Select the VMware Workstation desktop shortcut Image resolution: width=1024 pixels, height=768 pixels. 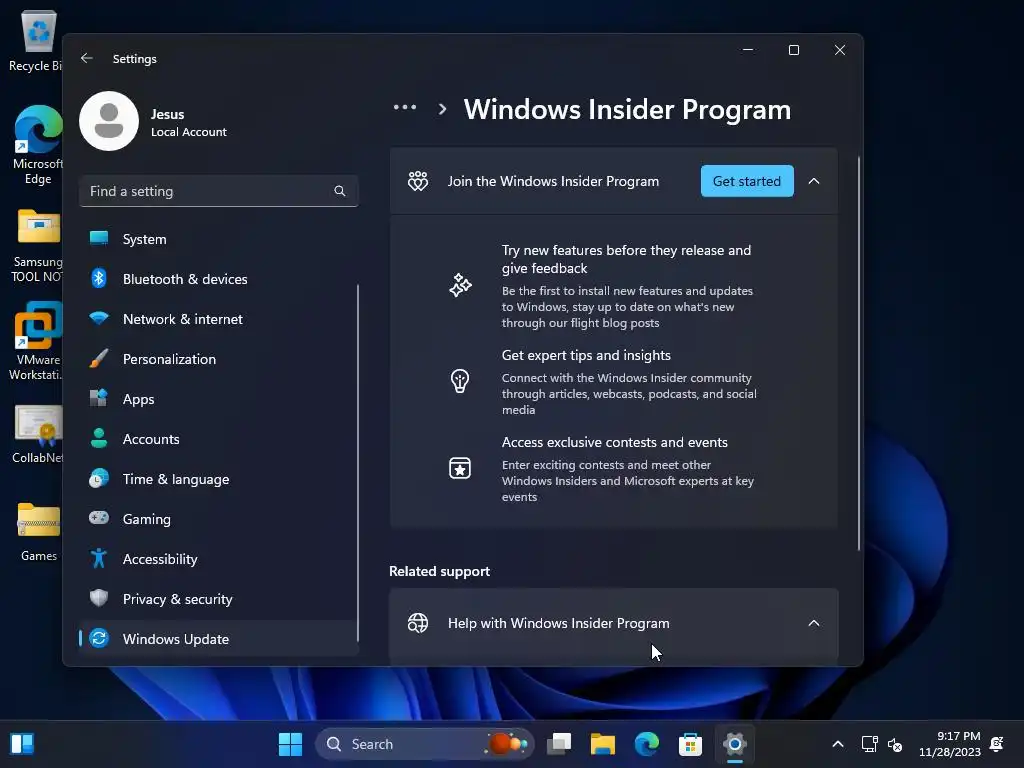(x=37, y=342)
